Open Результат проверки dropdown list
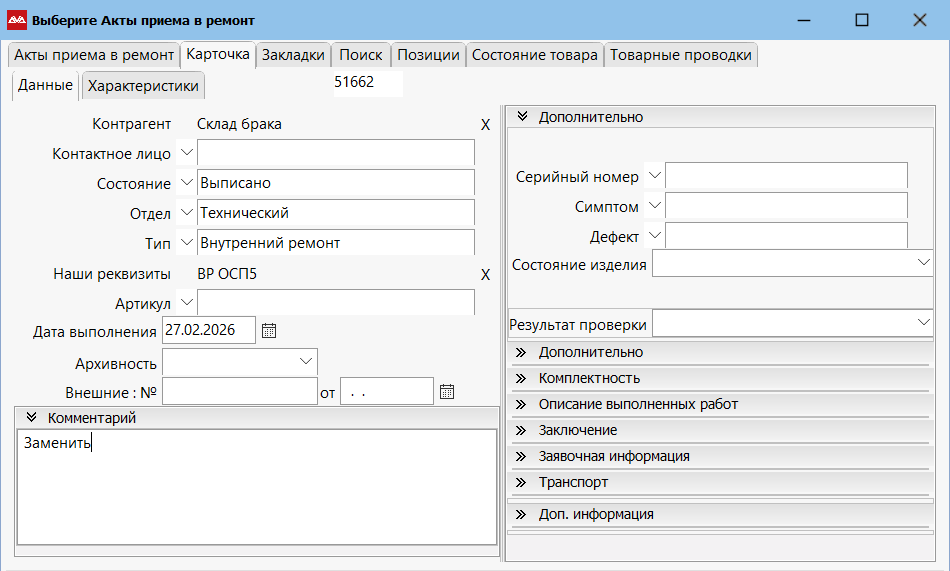950x571 pixels. (x=922, y=323)
